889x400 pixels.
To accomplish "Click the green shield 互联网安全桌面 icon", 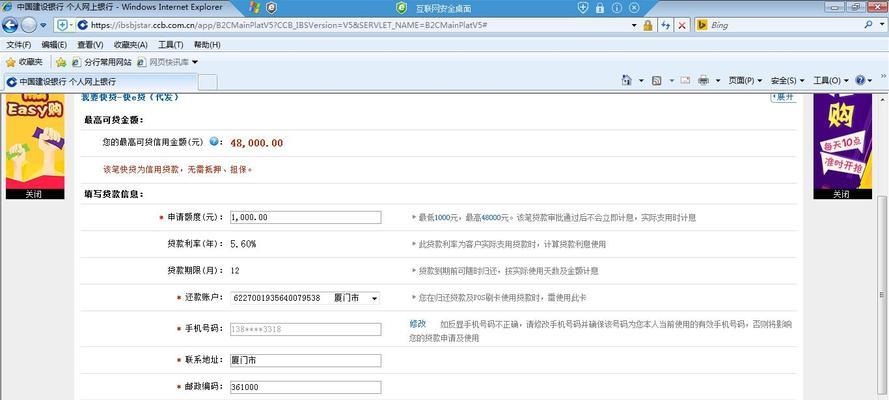I will [x=401, y=8].
